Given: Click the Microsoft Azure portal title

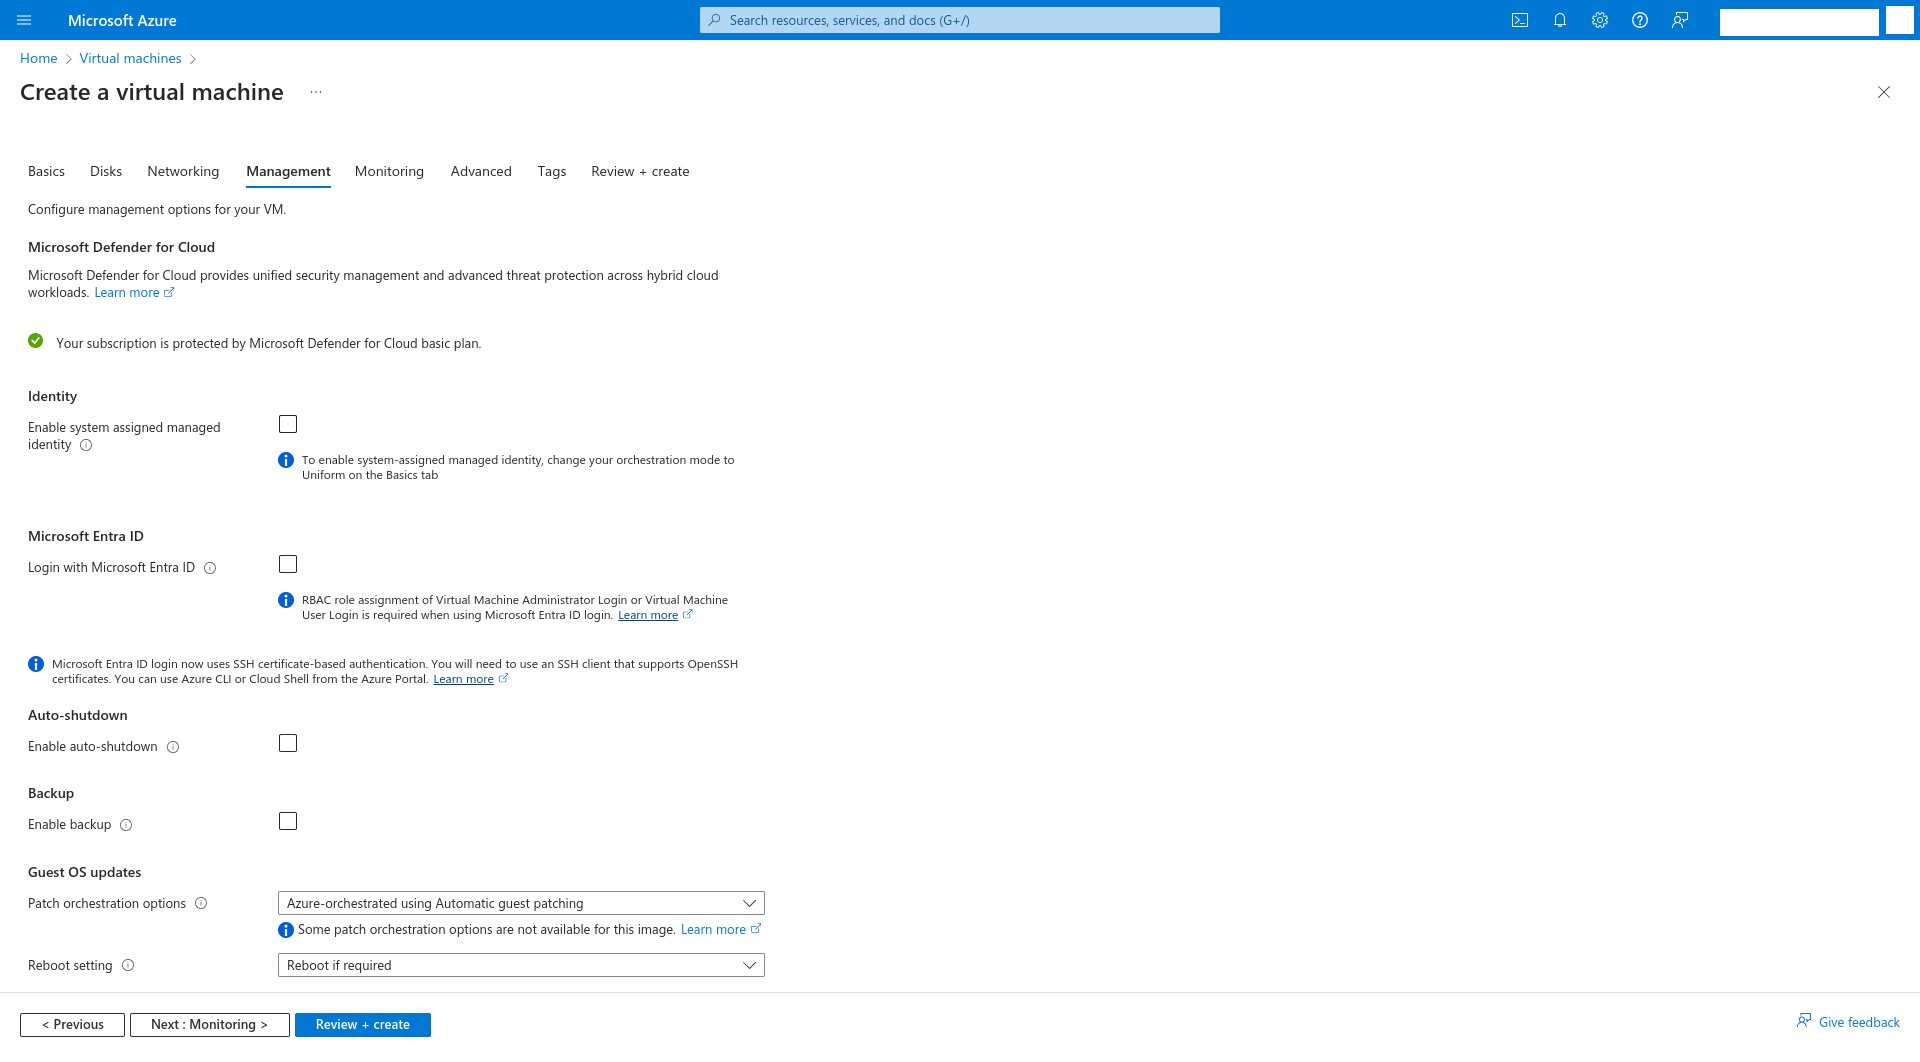Looking at the screenshot, I should pyautogui.click(x=122, y=20).
